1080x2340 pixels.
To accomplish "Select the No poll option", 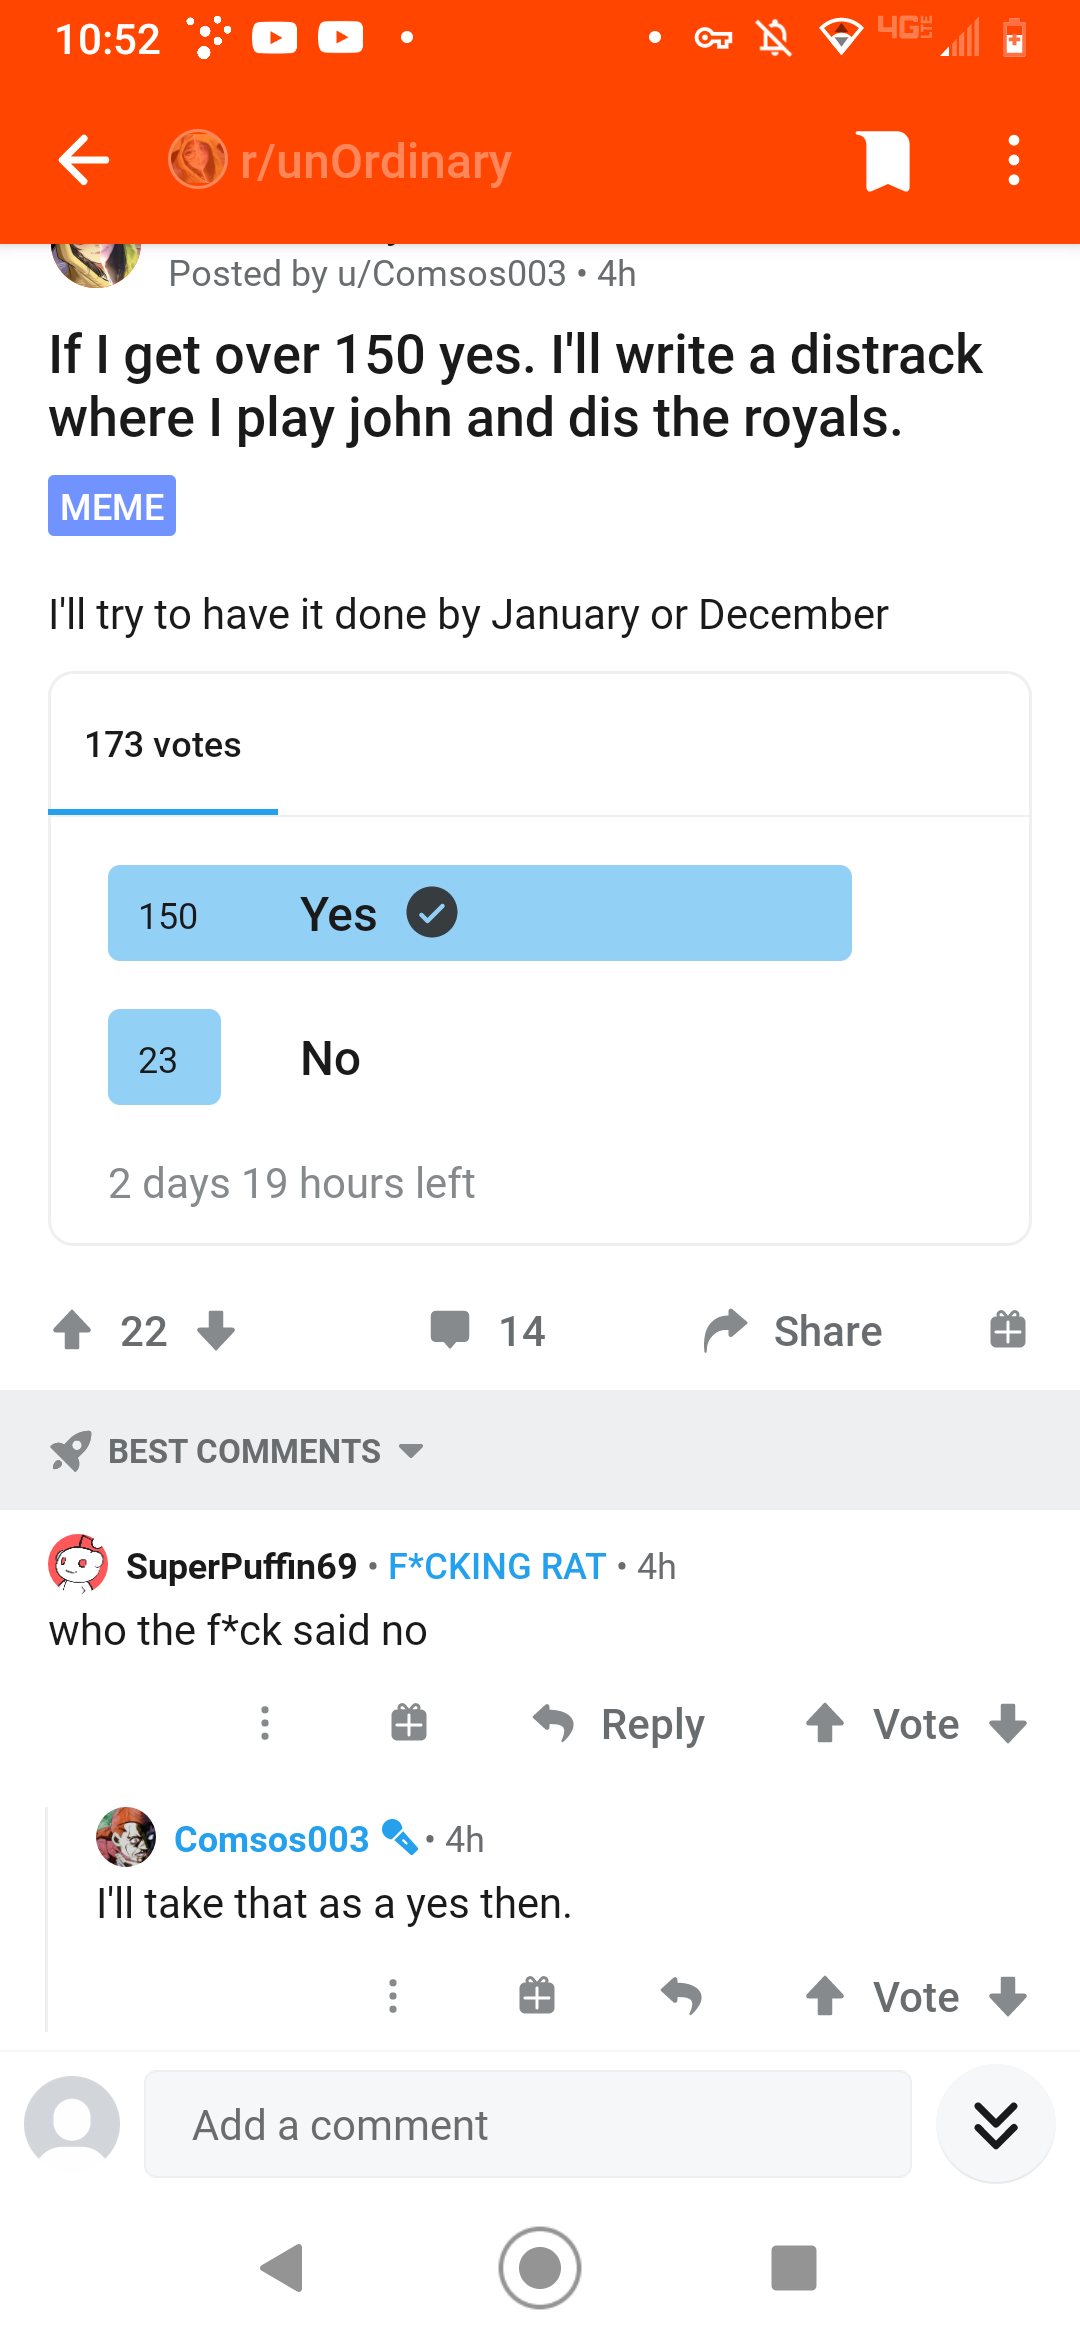I will point(330,1058).
